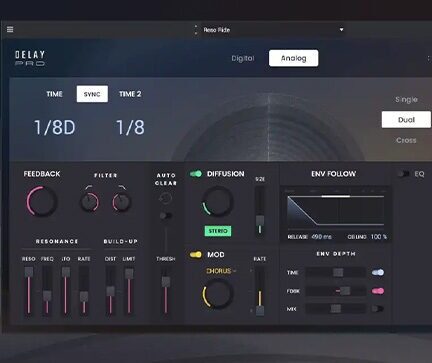Click the ENV FOLLOW heading
This screenshot has height=363, width=432.
coord(333,174)
